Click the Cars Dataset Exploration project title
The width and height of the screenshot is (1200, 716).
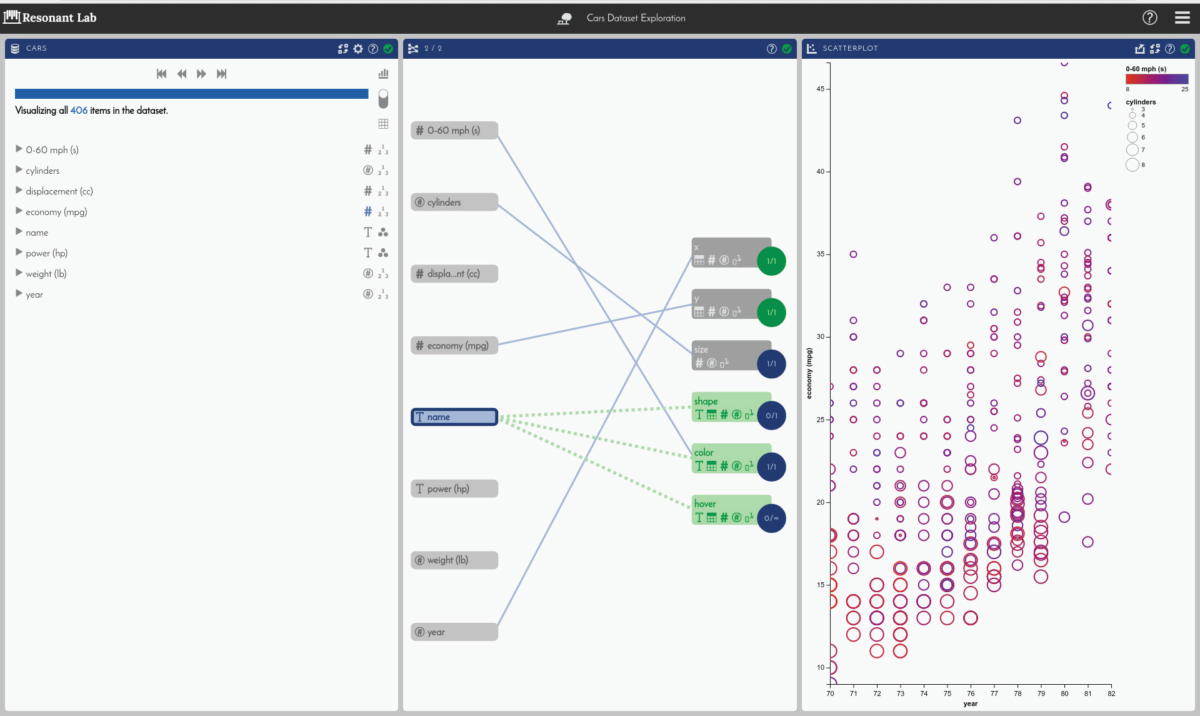tap(636, 18)
